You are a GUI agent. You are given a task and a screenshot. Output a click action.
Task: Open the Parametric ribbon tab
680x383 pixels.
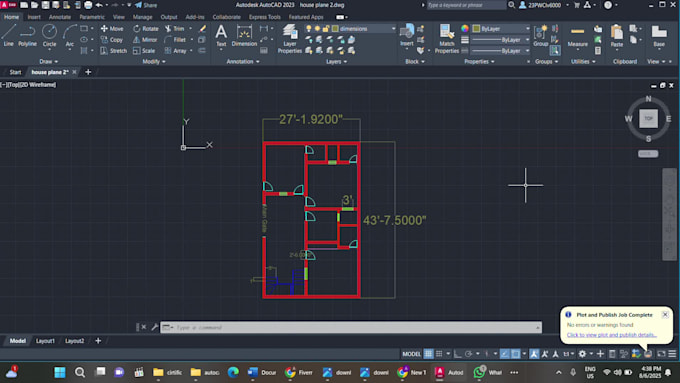tap(92, 17)
